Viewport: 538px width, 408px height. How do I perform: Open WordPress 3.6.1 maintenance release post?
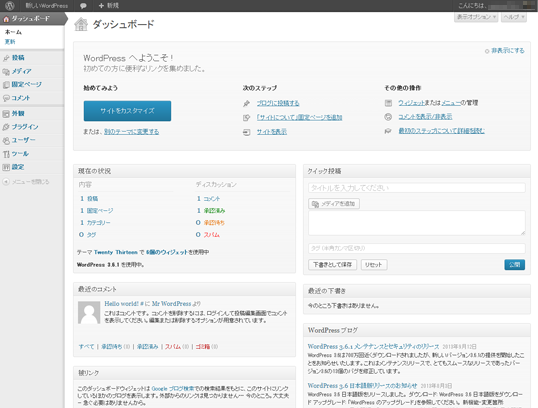[x=373, y=347]
